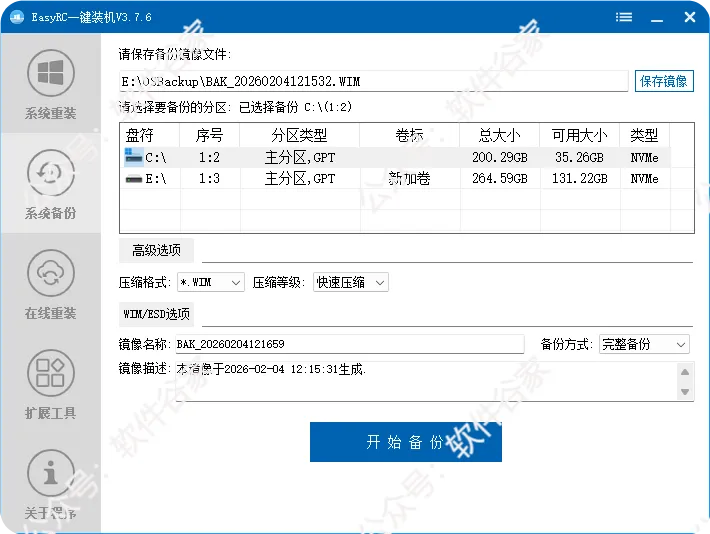
Task: Click the 保存镜像 button
Action: 664,81
